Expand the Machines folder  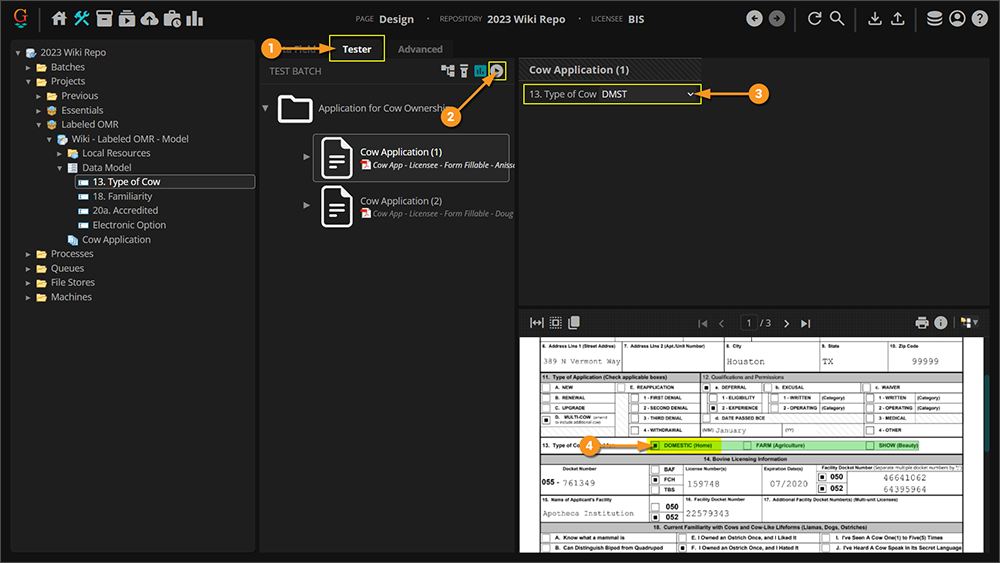(28, 298)
